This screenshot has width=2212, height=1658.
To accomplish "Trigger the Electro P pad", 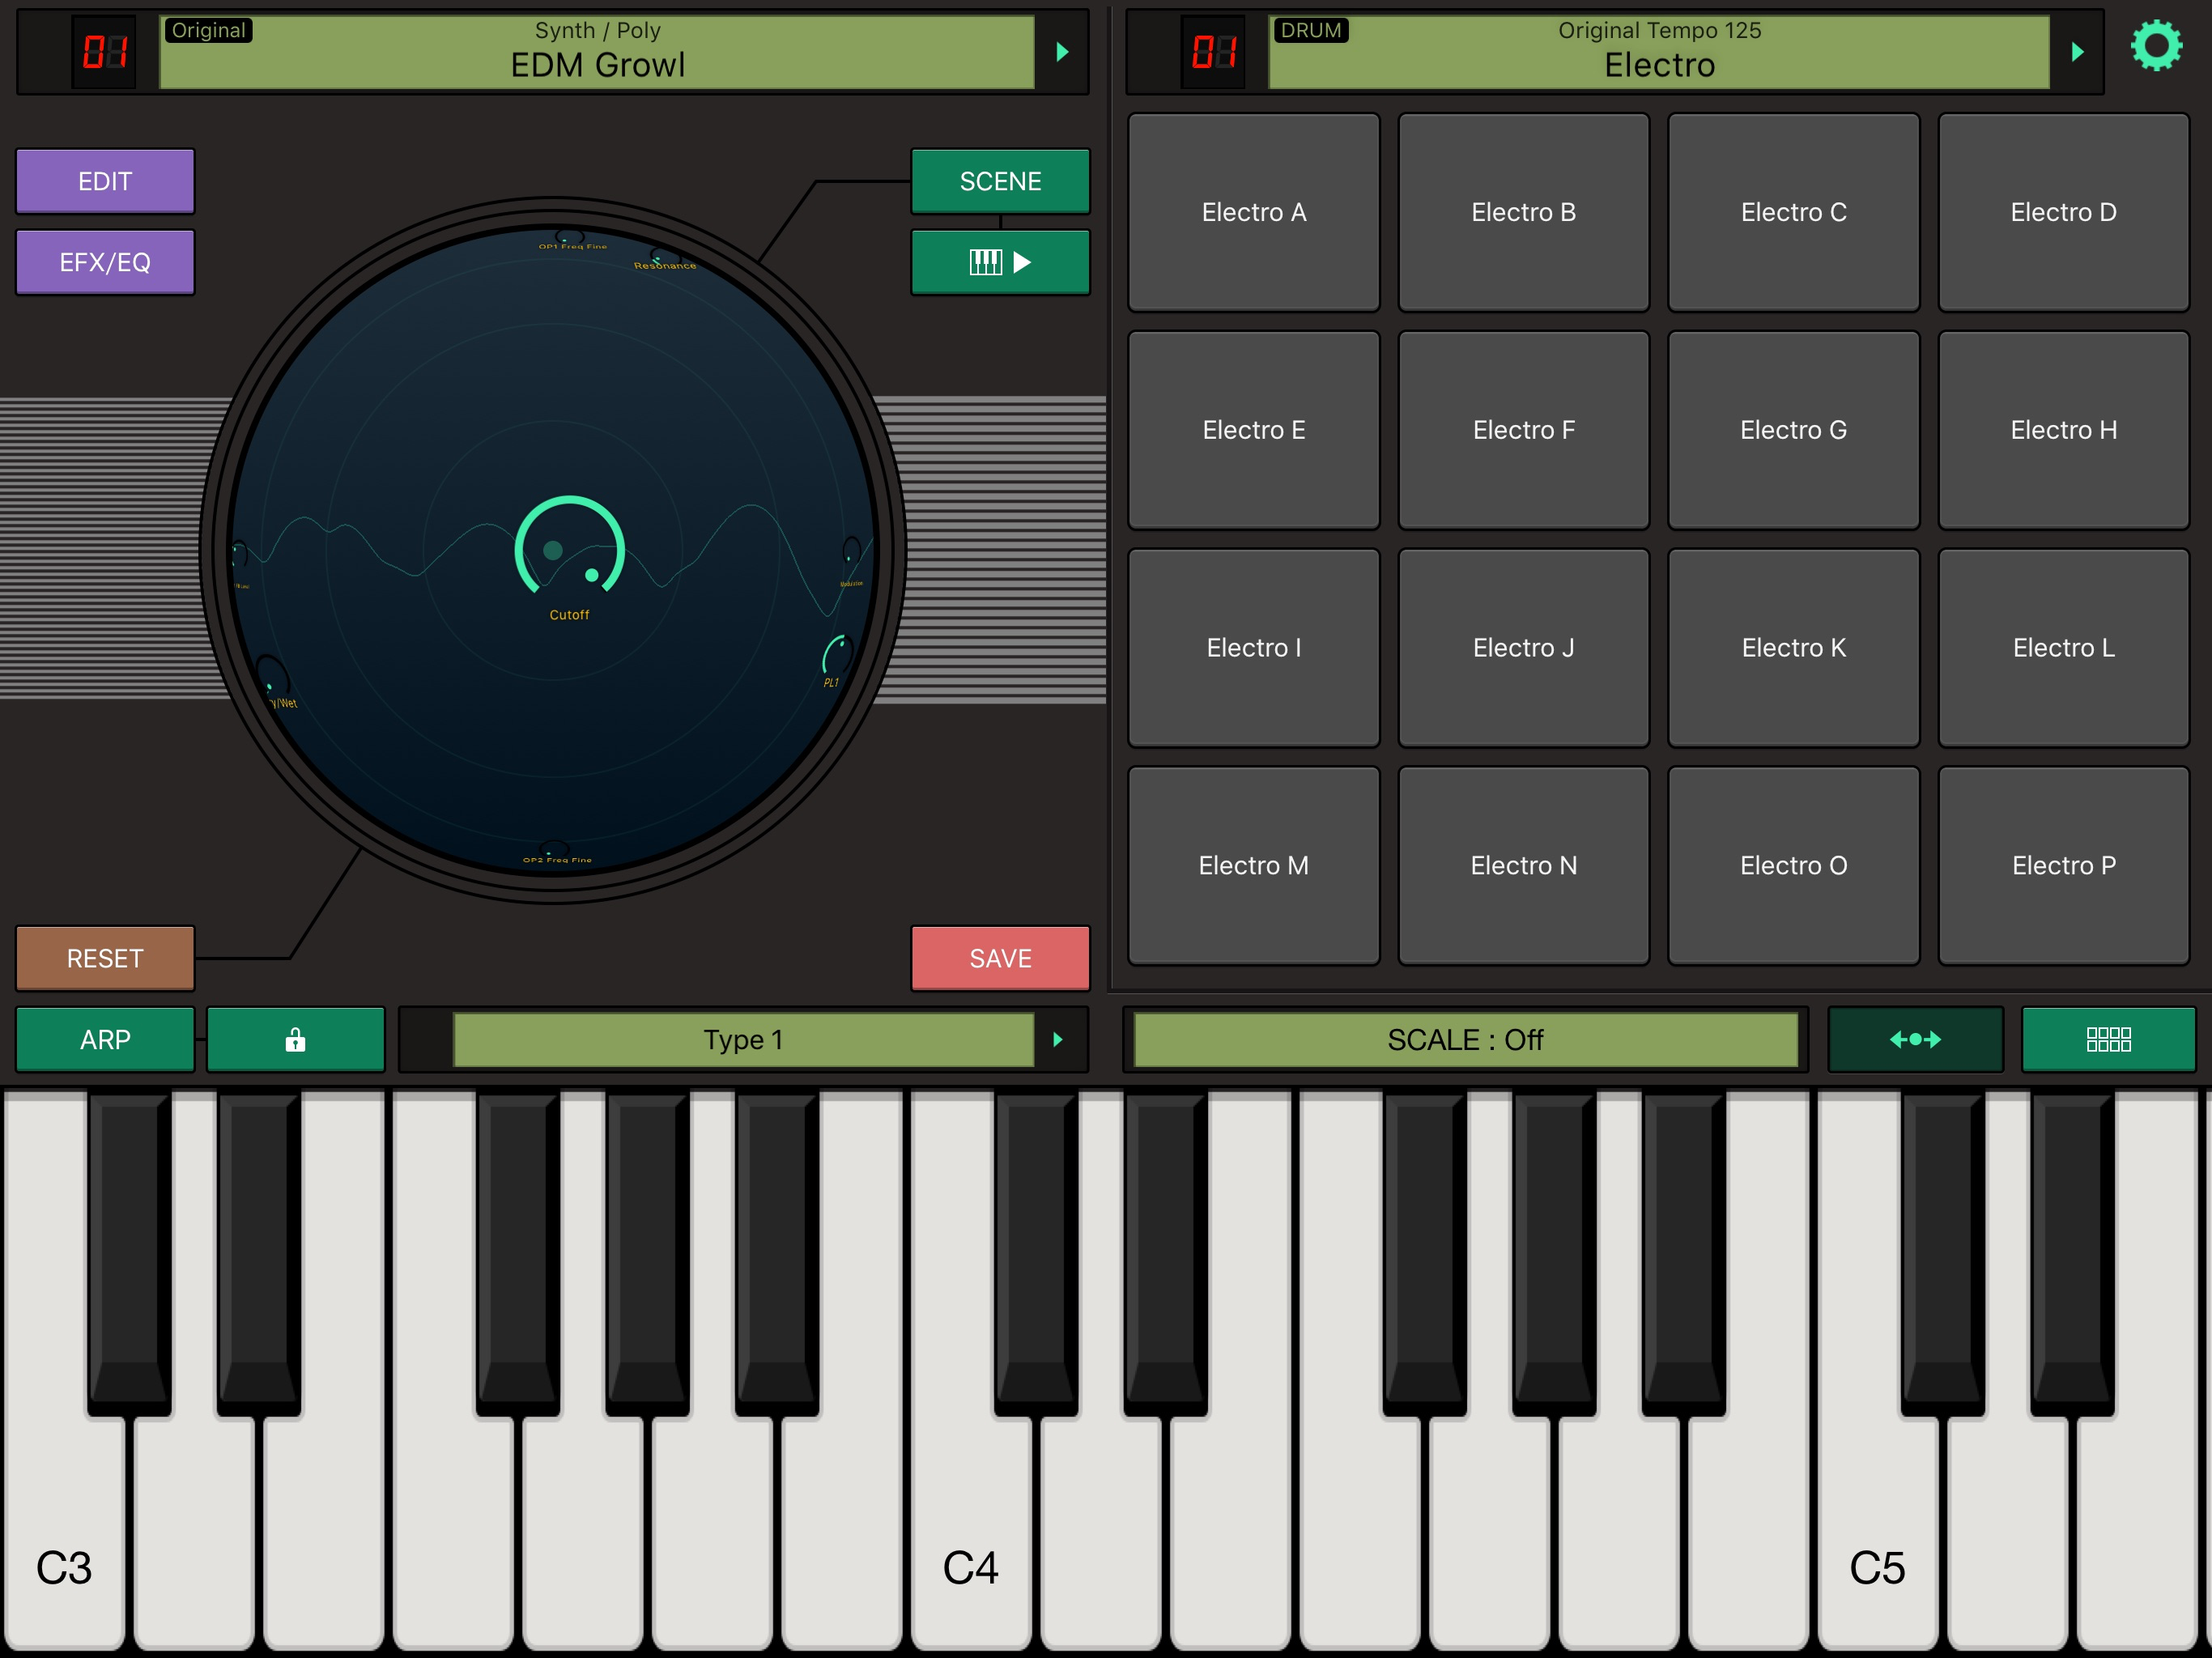I will [x=2064, y=866].
